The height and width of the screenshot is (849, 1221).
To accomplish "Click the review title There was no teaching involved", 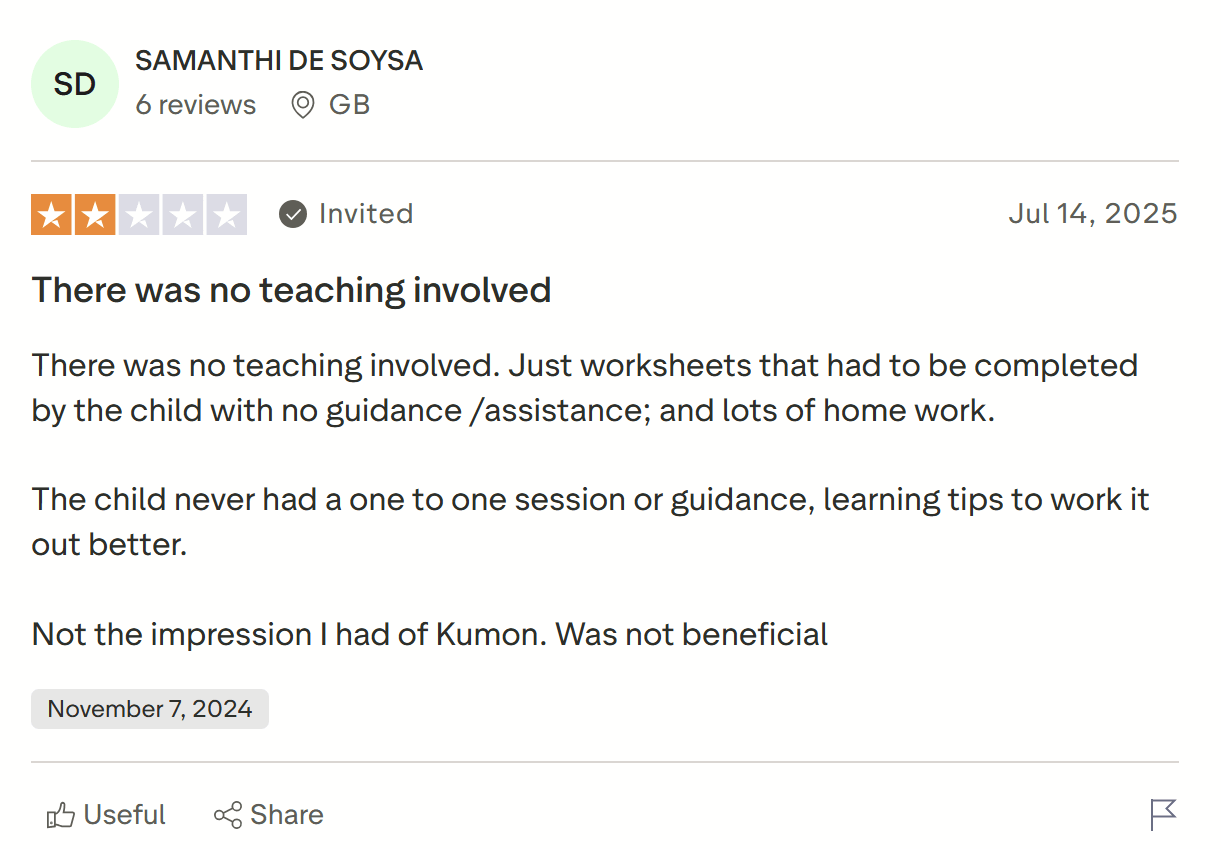I will 292,290.
